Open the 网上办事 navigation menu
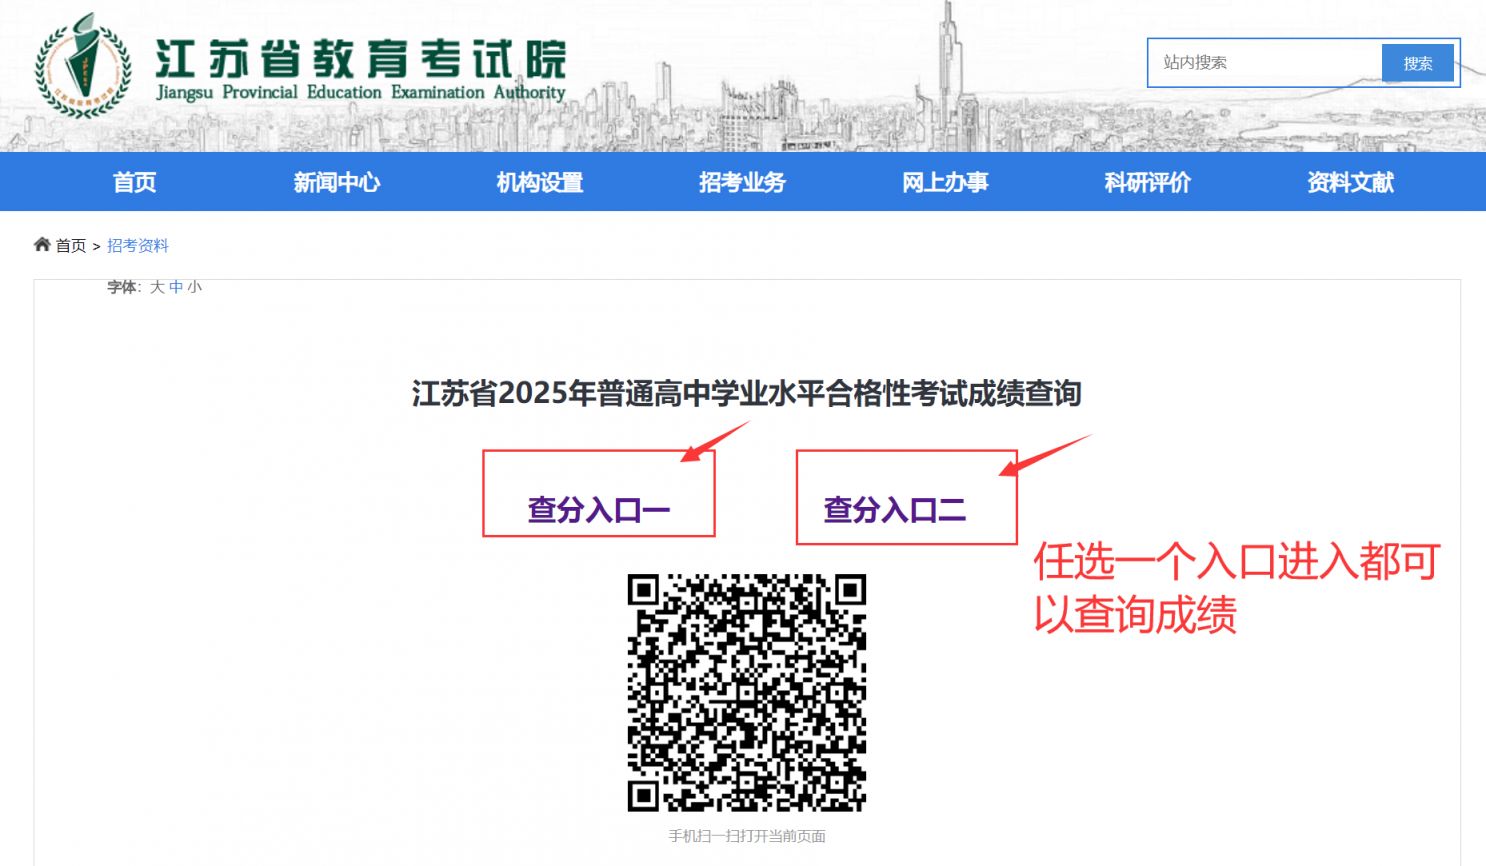The image size is (1486, 866). click(945, 182)
